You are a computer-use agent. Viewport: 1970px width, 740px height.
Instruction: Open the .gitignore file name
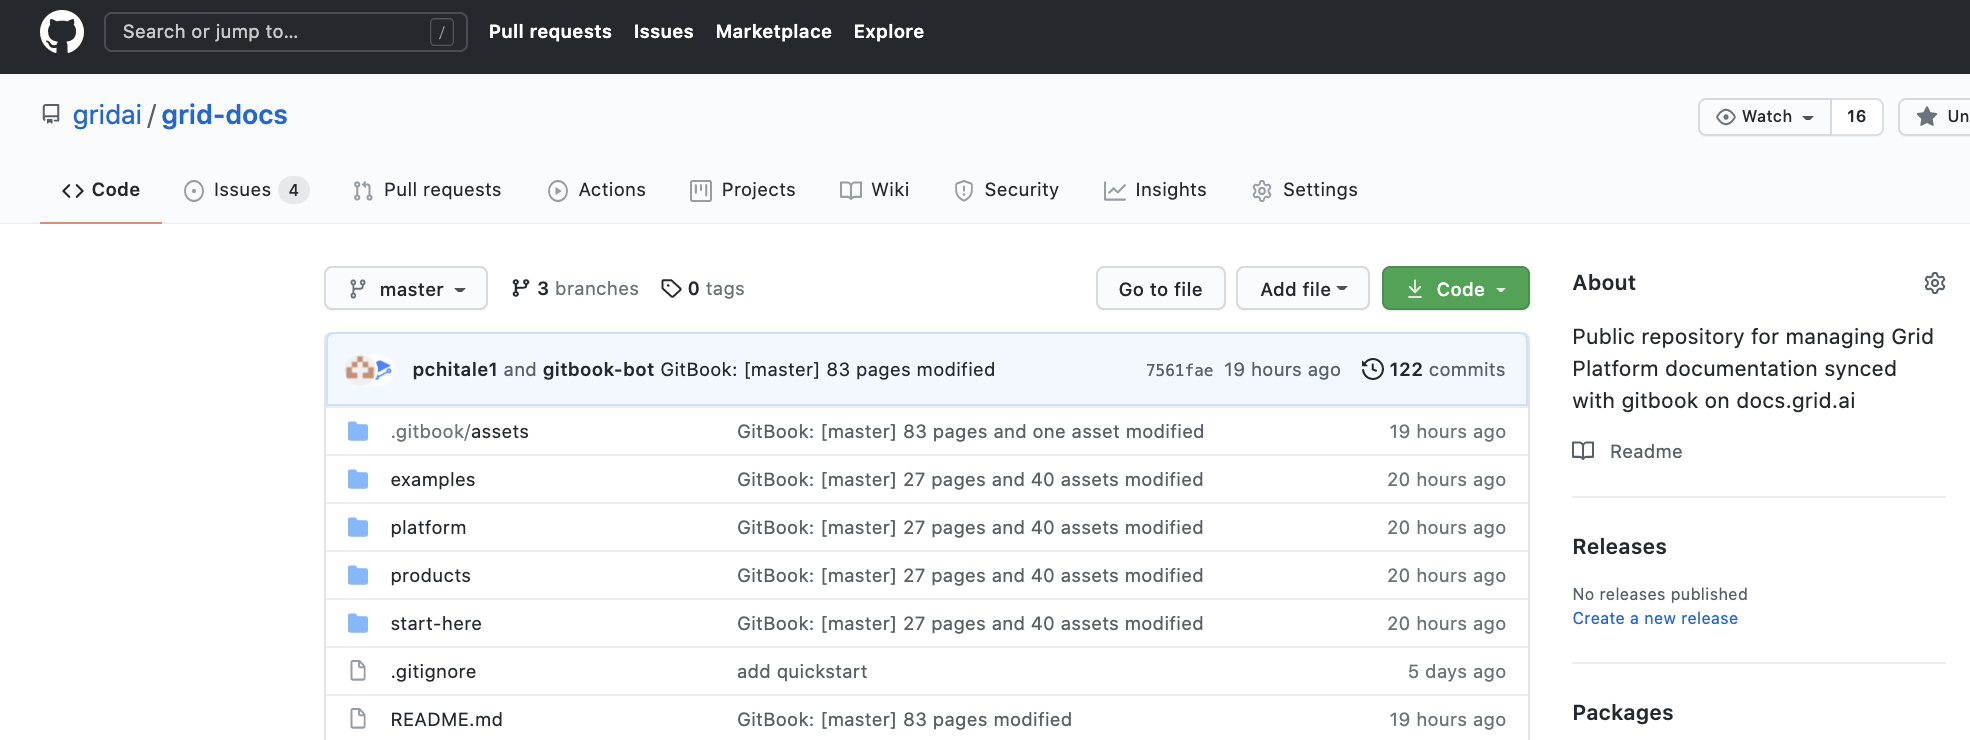pyautogui.click(x=433, y=671)
